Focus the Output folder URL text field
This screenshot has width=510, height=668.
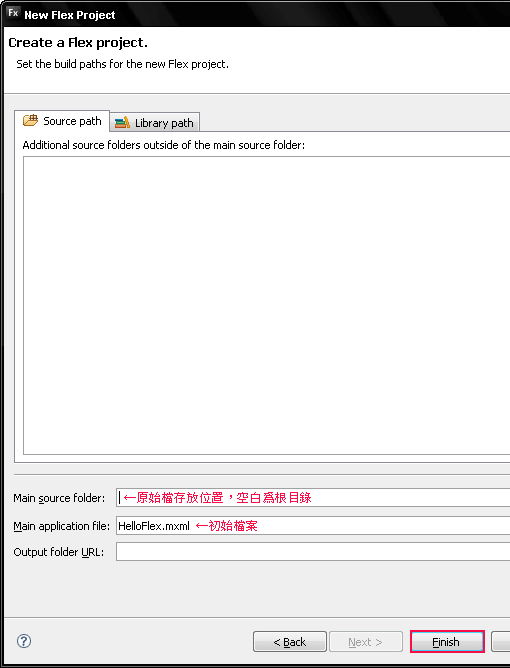[313, 552]
